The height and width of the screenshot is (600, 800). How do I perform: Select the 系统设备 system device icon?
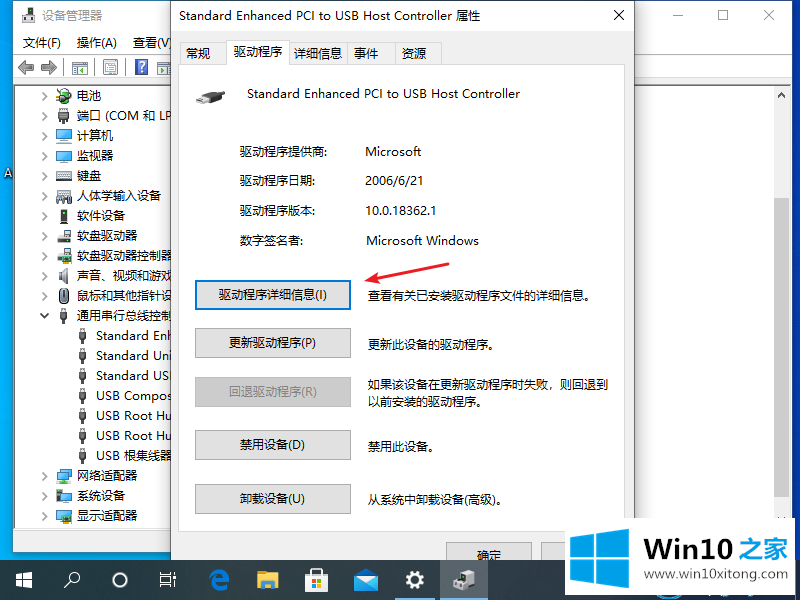(63, 496)
